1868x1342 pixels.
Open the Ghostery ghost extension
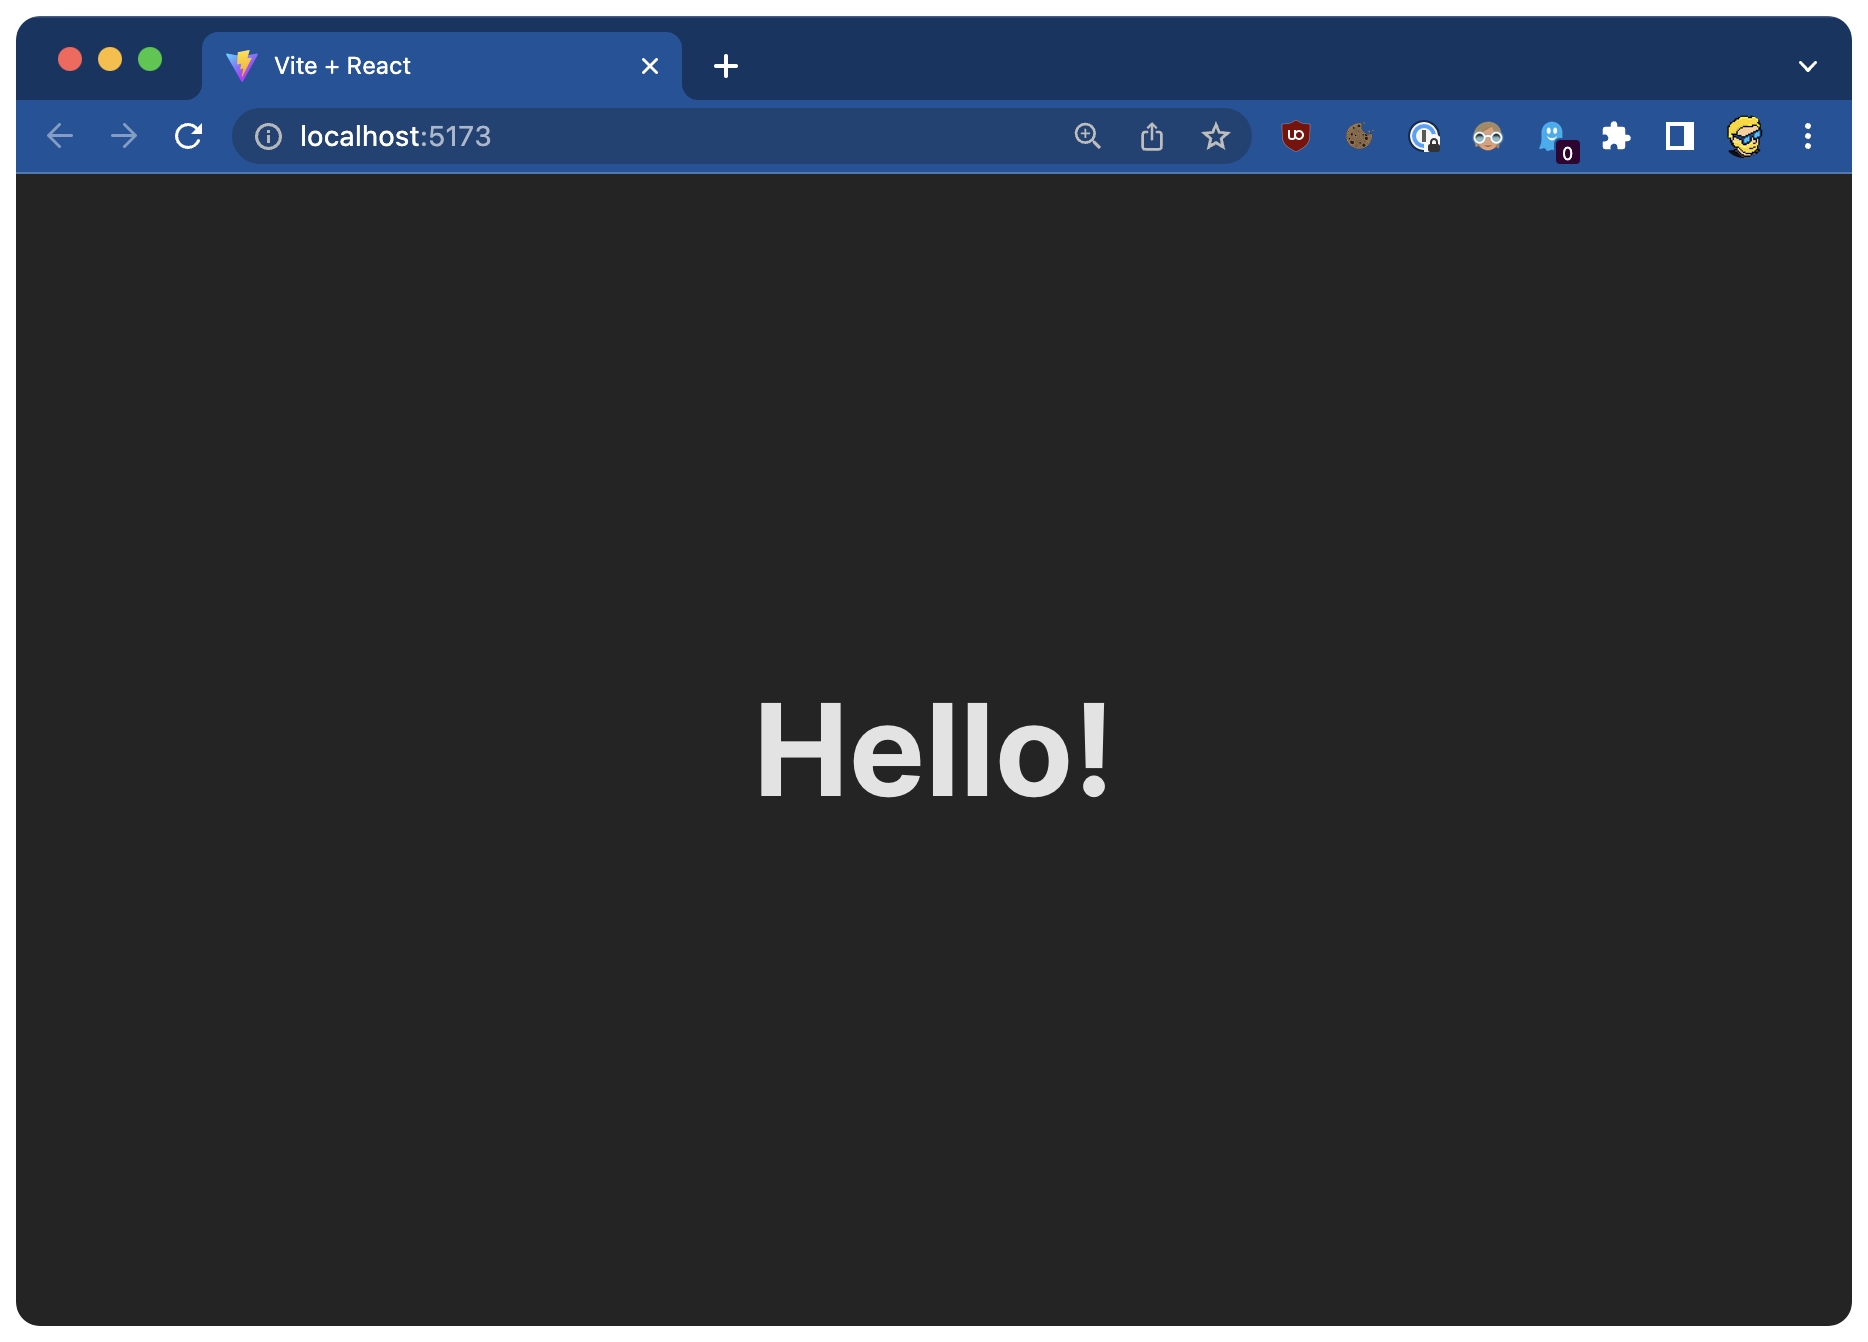pyautogui.click(x=1552, y=136)
